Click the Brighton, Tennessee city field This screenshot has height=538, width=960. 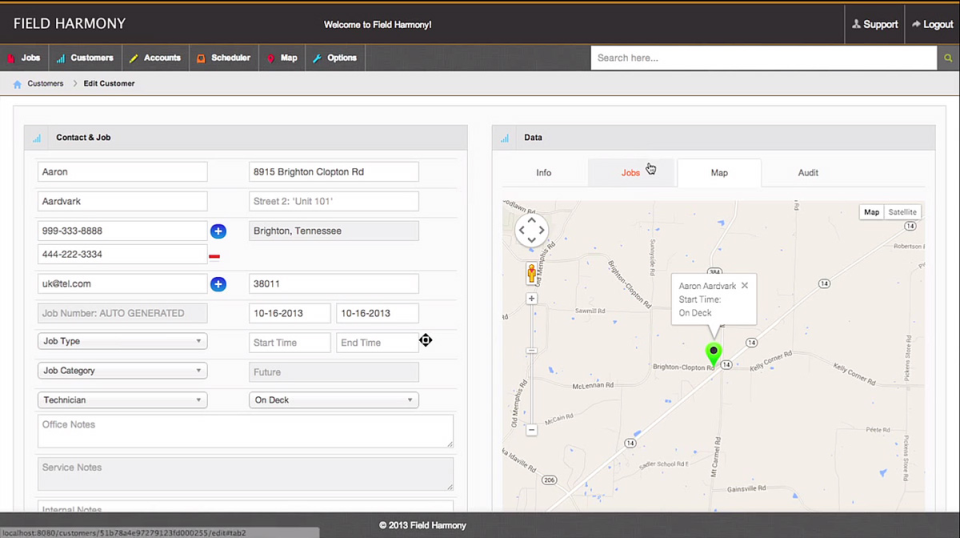[334, 231]
